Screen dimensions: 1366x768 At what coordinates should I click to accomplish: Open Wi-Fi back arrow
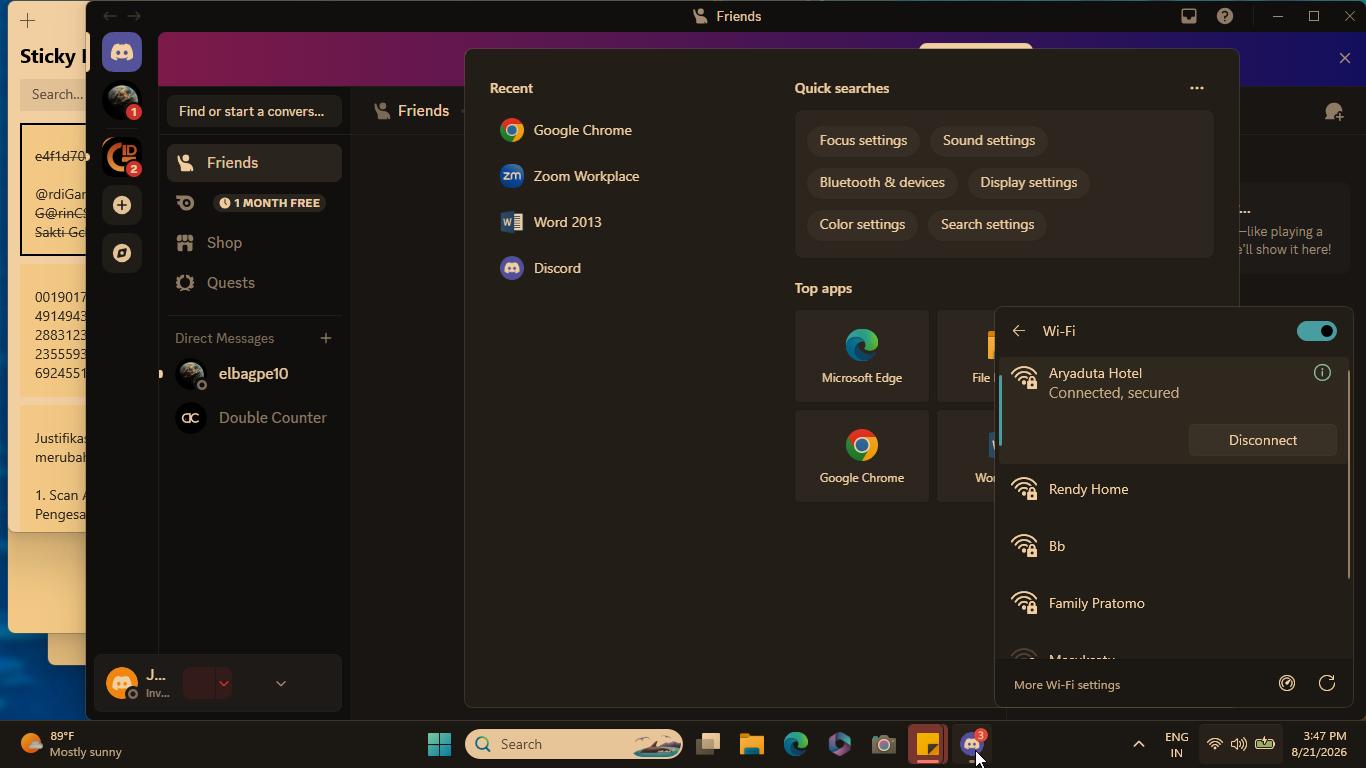coord(1019,331)
